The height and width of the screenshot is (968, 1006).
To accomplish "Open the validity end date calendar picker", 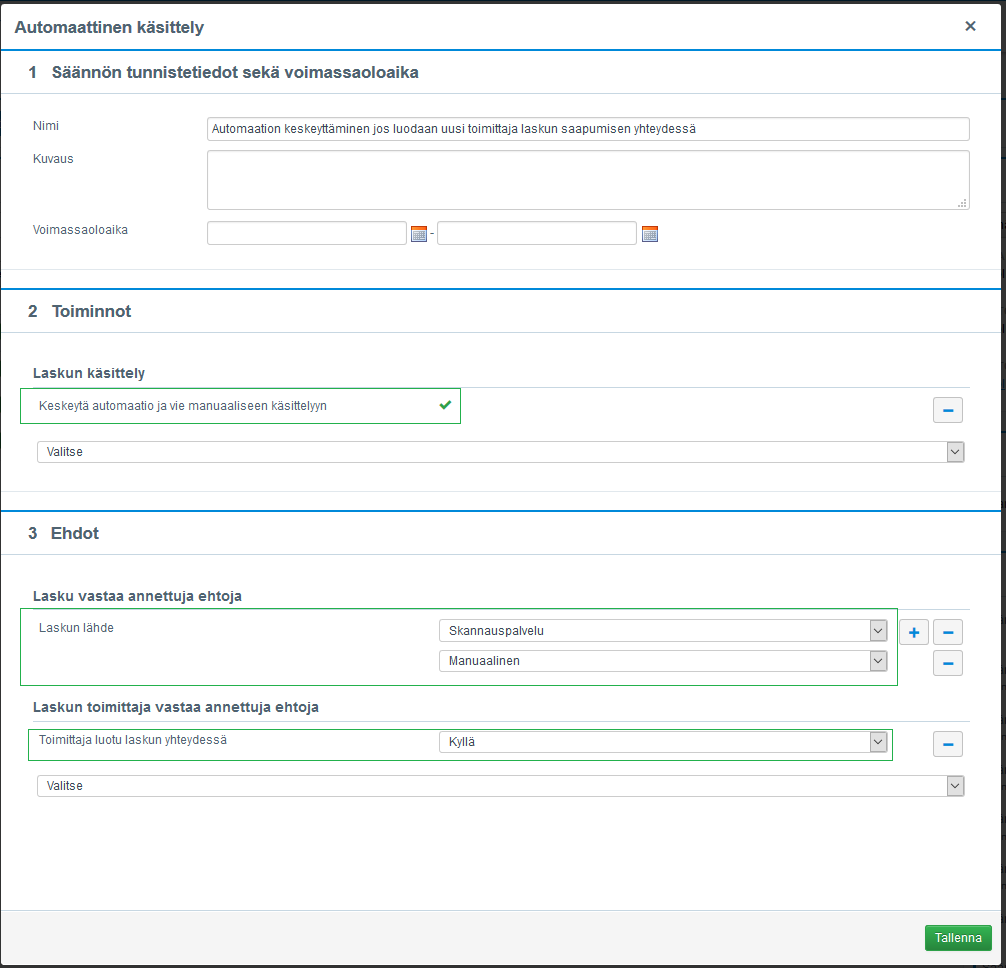I will point(650,234).
